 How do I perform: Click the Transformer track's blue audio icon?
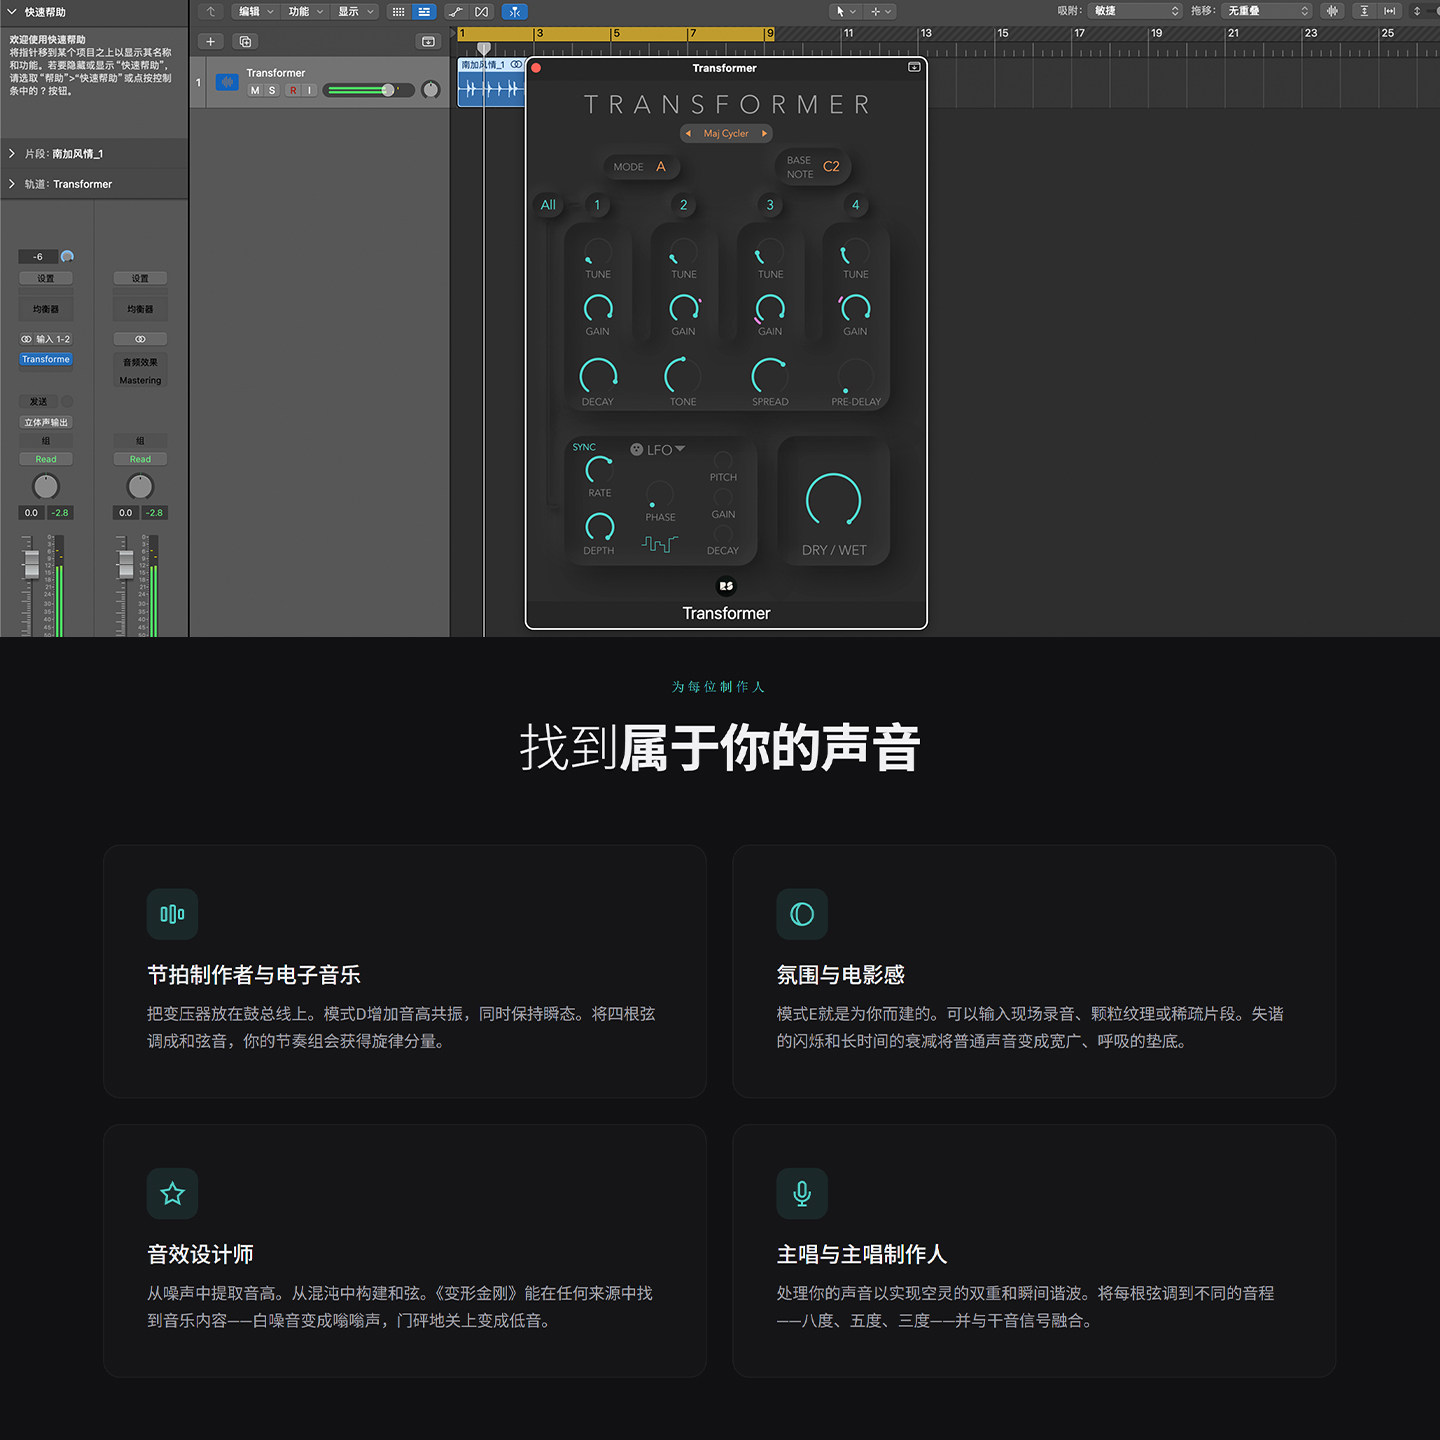tap(227, 82)
